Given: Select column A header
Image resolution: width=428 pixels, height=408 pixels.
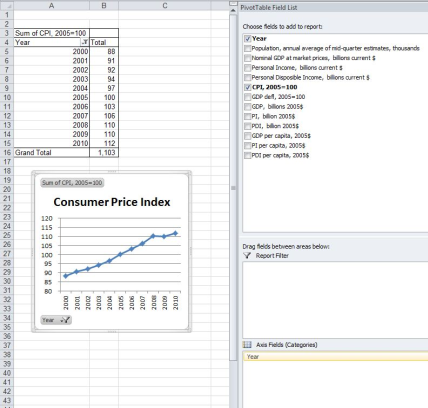Looking at the screenshot, I should tap(51, 6).
